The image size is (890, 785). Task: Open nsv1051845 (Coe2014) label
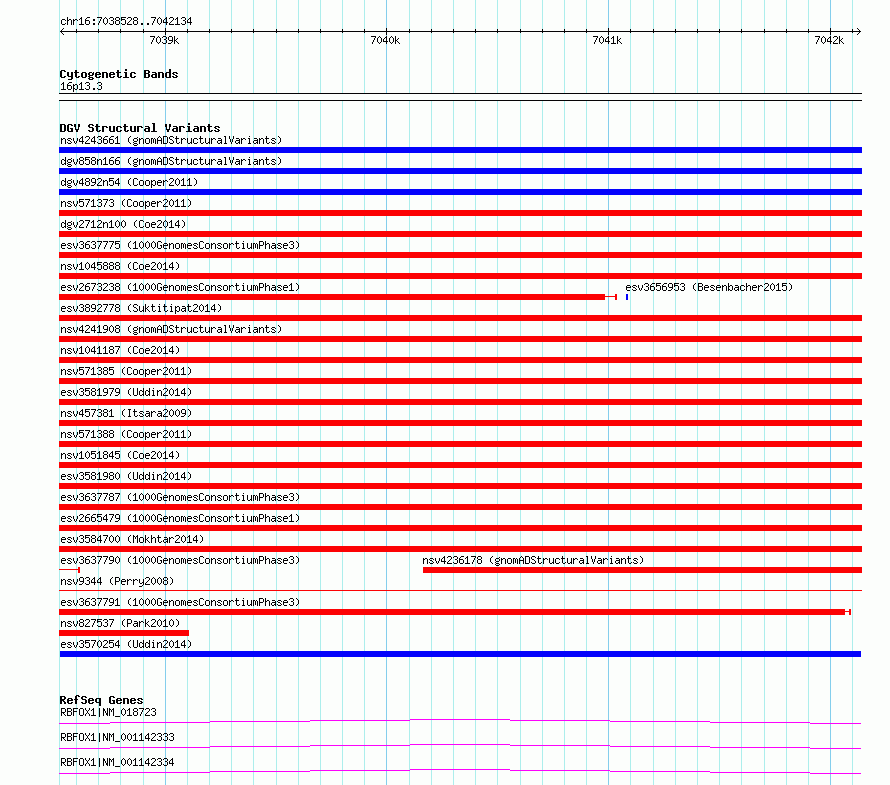click(120, 455)
